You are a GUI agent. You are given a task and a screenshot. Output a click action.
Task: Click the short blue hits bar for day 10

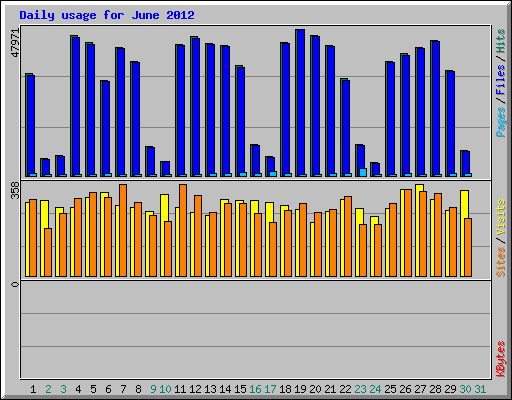coord(166,169)
